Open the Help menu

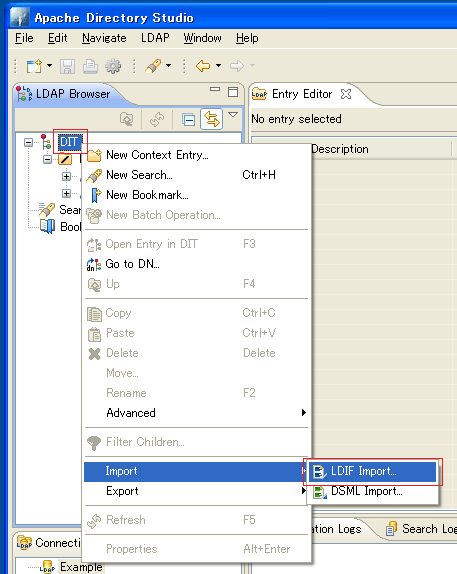(247, 38)
